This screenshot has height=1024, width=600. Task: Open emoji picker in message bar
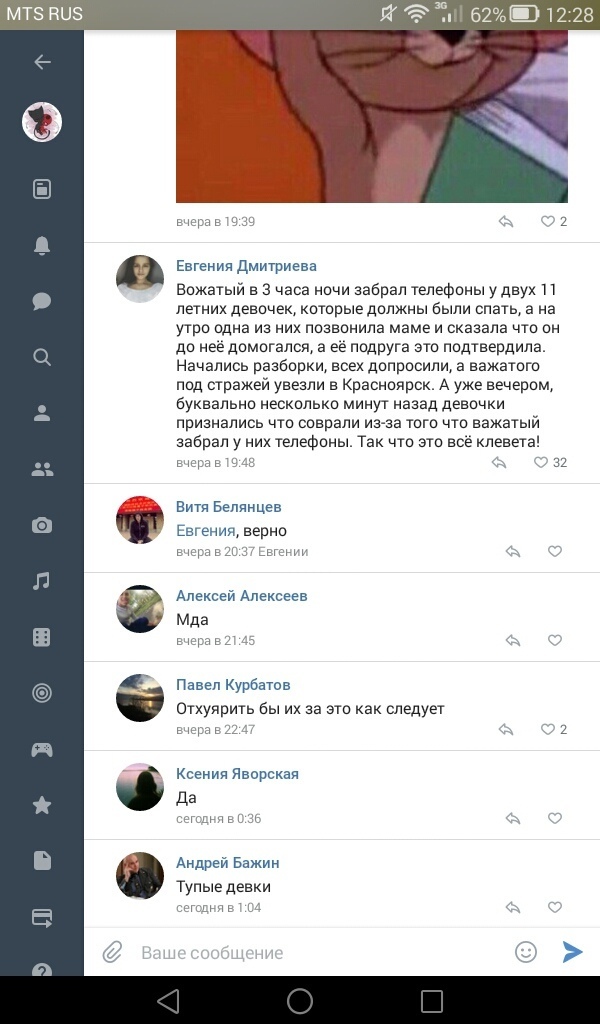pos(526,952)
